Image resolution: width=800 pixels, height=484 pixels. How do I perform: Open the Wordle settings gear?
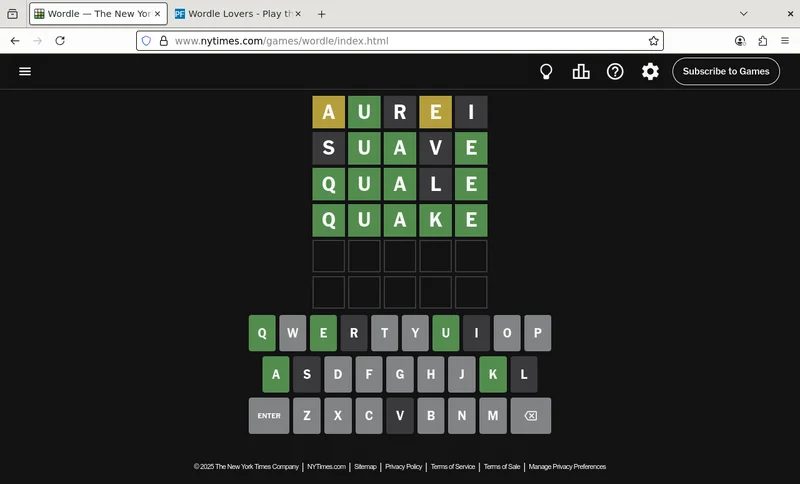650,71
